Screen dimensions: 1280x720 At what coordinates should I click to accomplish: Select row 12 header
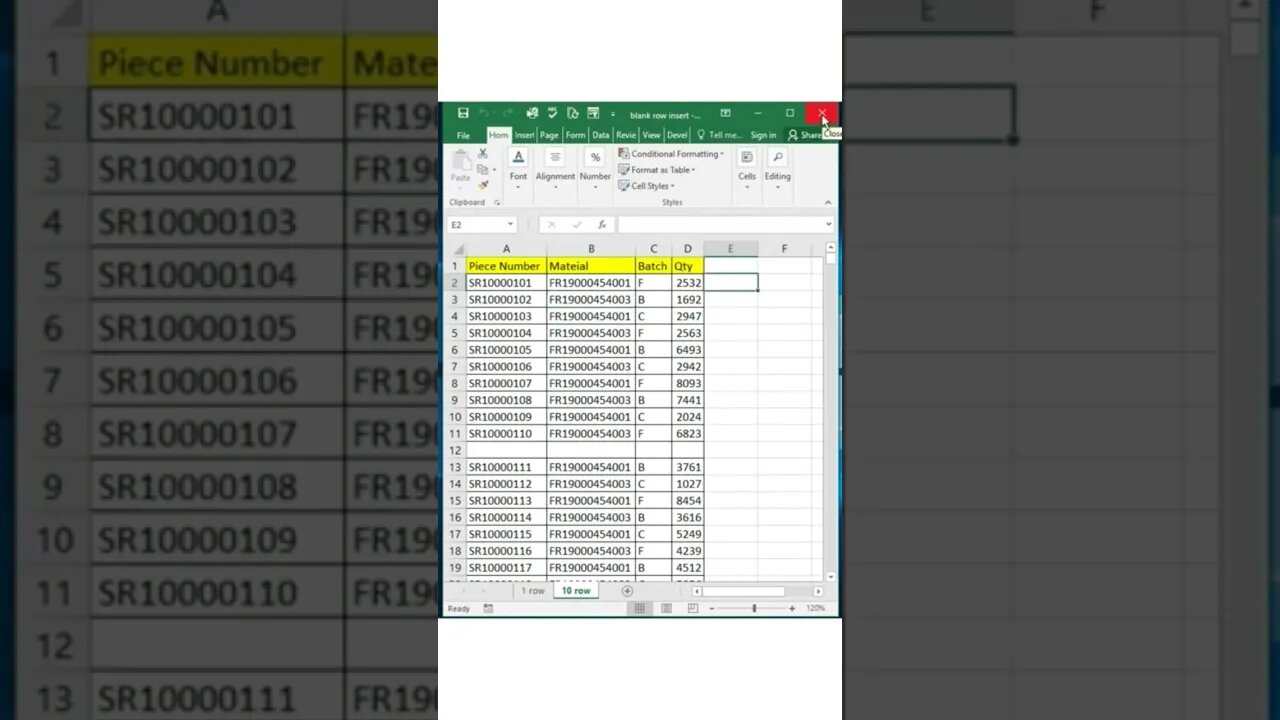[x=455, y=450]
